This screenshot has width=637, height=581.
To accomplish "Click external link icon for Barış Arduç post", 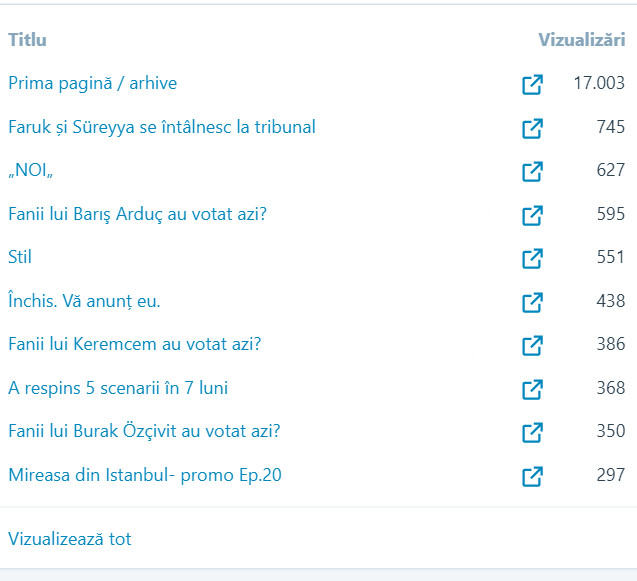I will coord(533,215).
